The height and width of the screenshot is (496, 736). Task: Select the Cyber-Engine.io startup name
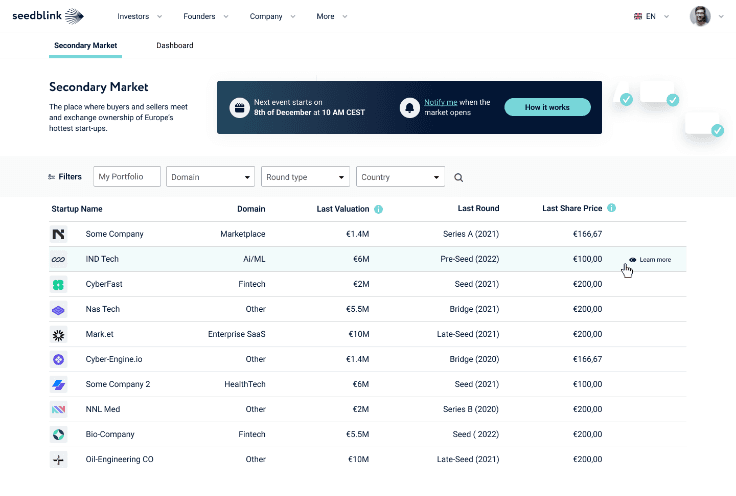pos(114,359)
